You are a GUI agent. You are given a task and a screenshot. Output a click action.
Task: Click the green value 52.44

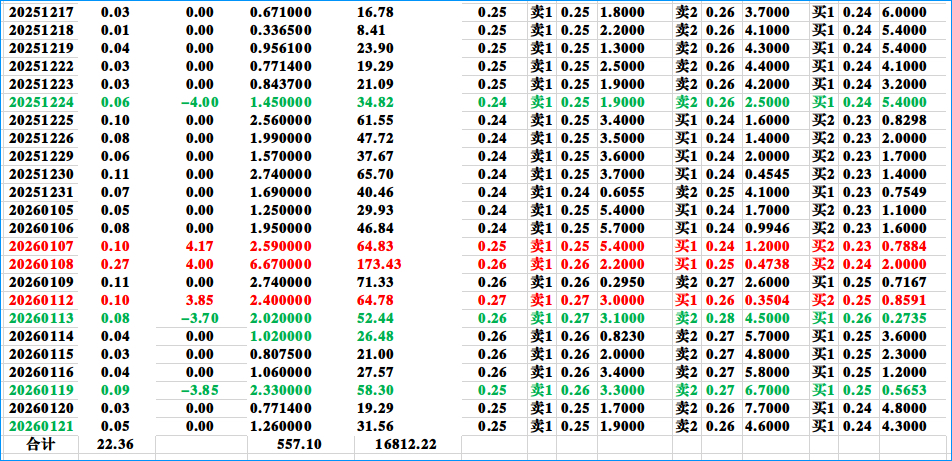[x=375, y=318]
